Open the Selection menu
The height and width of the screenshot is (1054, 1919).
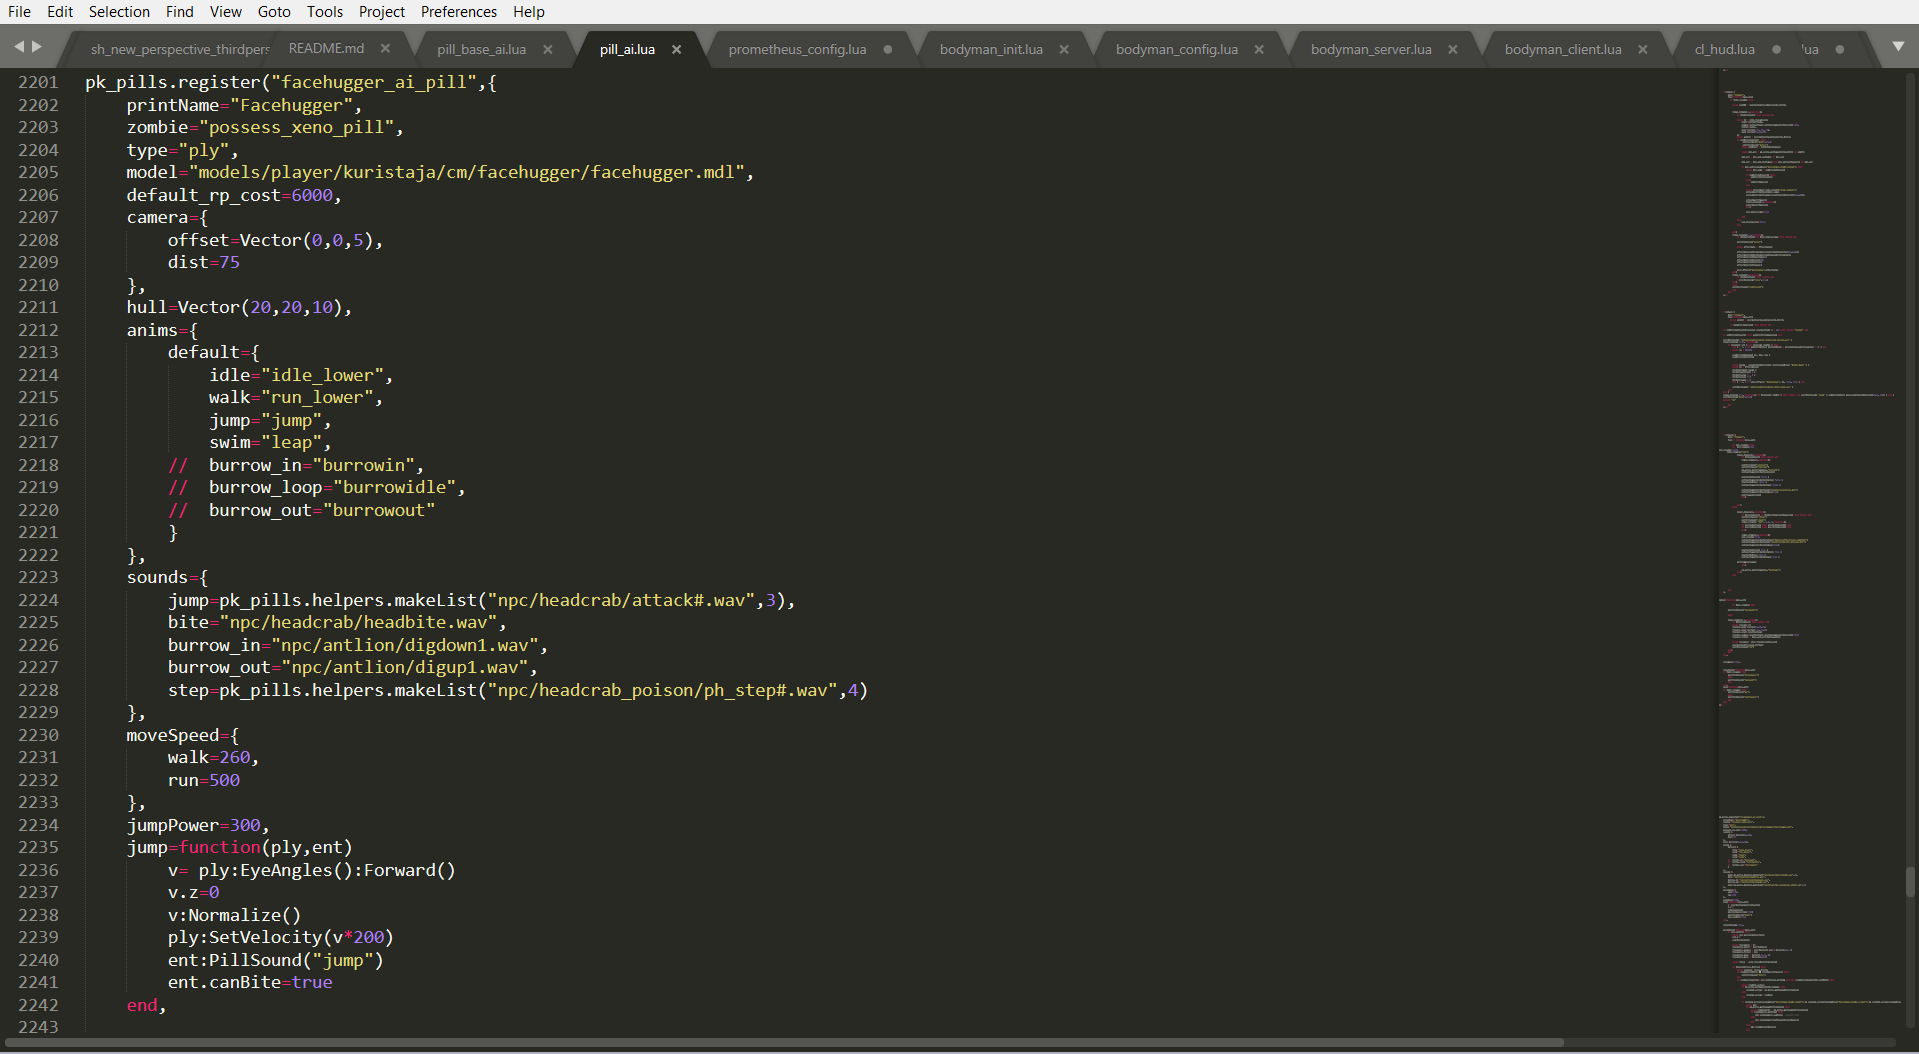(119, 12)
